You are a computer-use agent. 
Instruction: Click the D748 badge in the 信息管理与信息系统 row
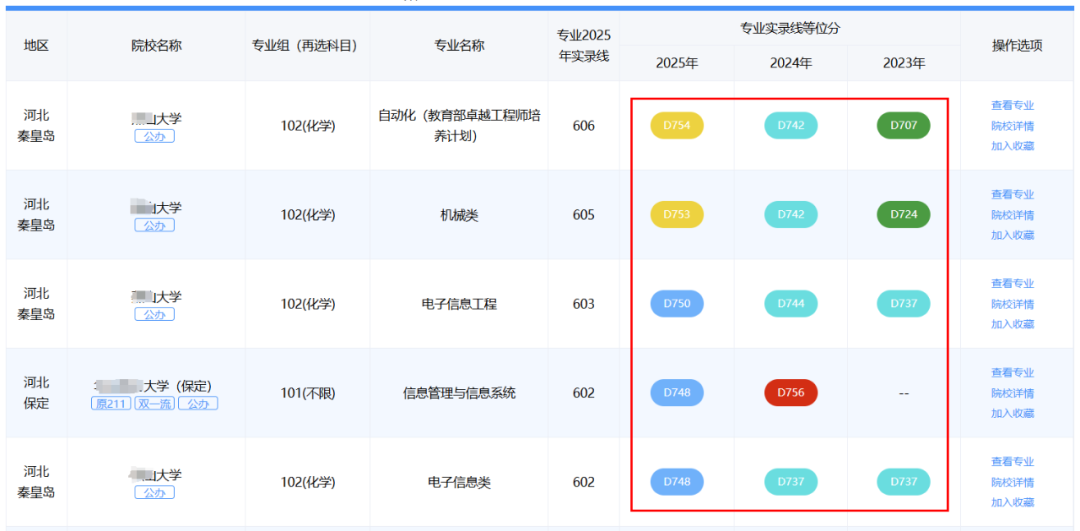point(677,393)
